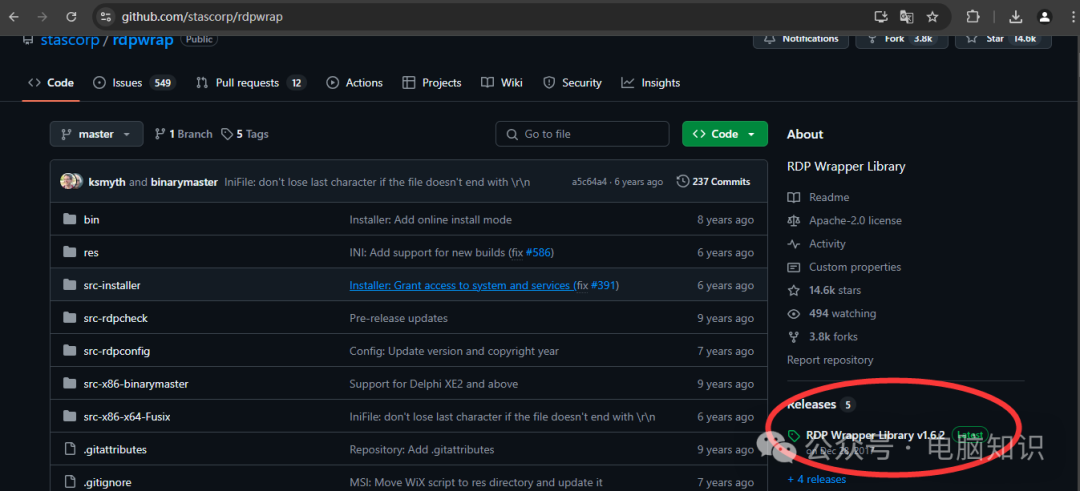Viewport: 1080px width, 491px height.
Task: Bookmark this page with the star icon
Action: pyautogui.click(x=932, y=17)
